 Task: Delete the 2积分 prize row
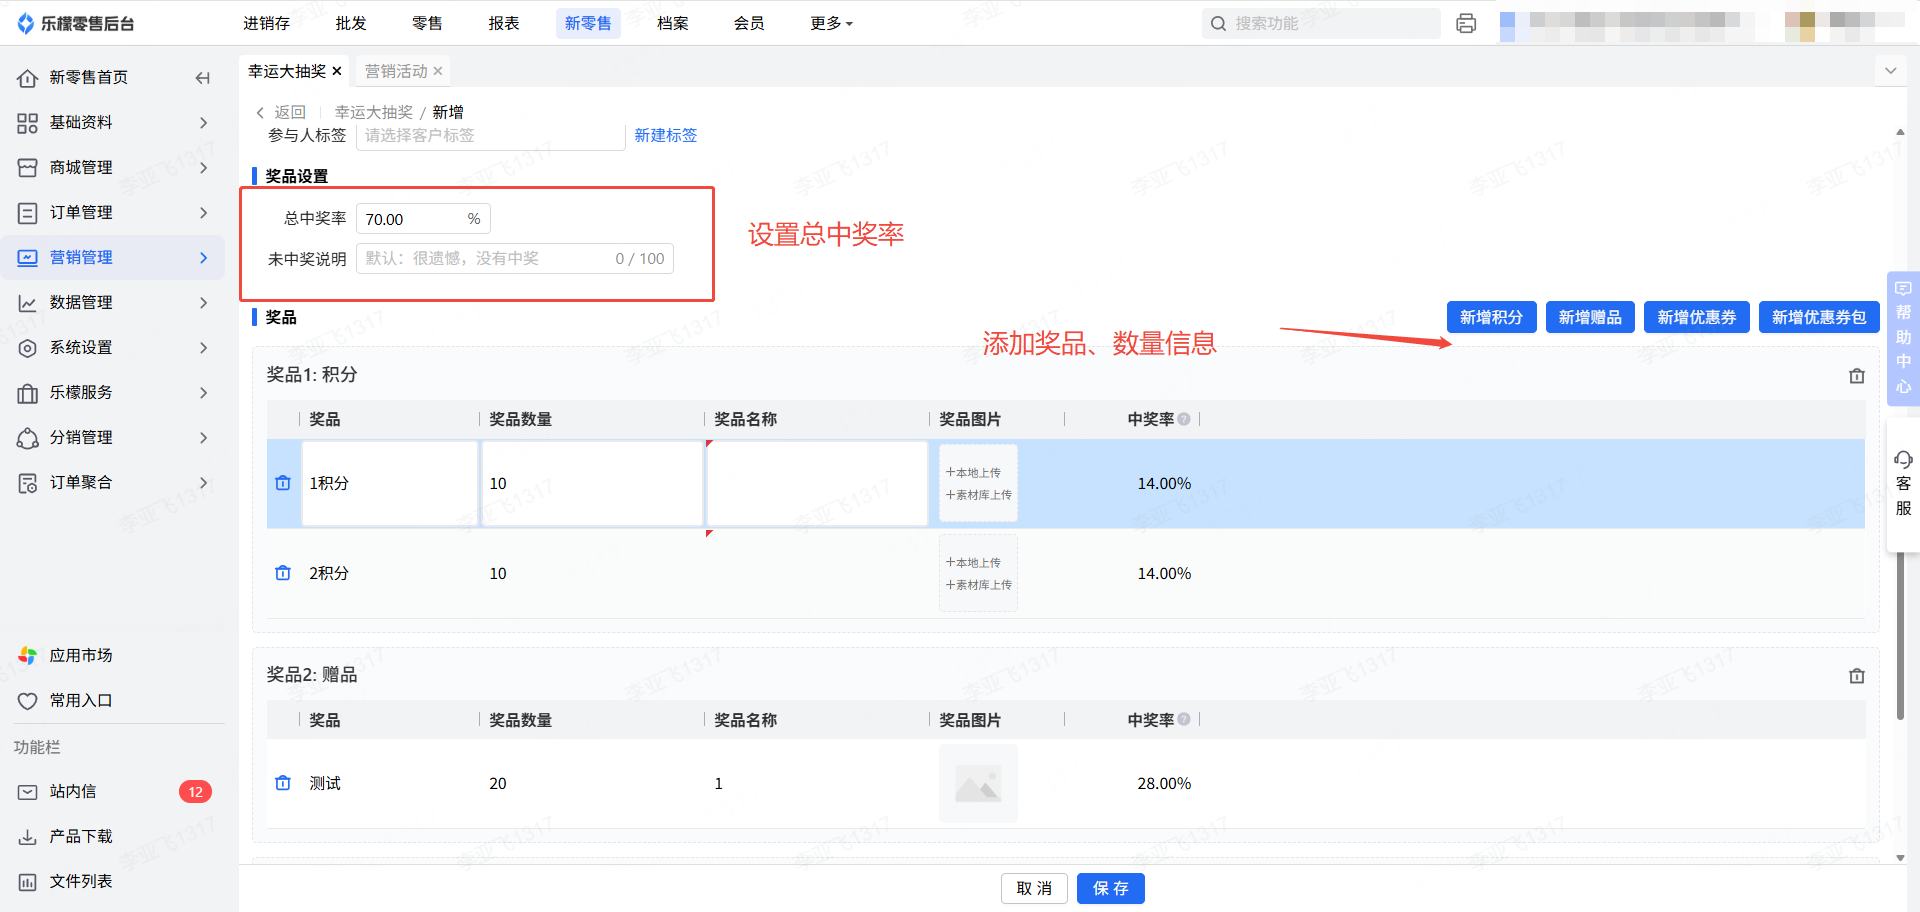[283, 573]
